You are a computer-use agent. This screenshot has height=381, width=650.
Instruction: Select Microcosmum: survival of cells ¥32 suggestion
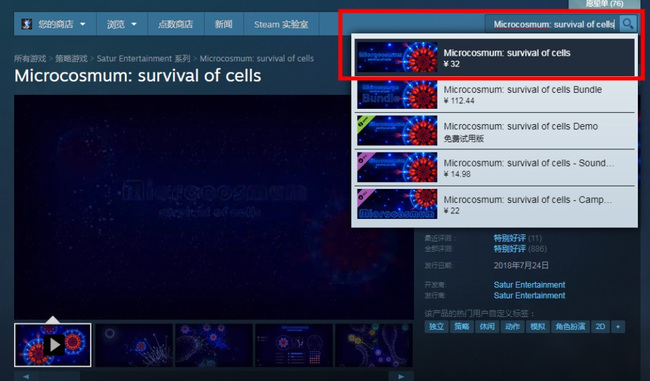[495, 58]
